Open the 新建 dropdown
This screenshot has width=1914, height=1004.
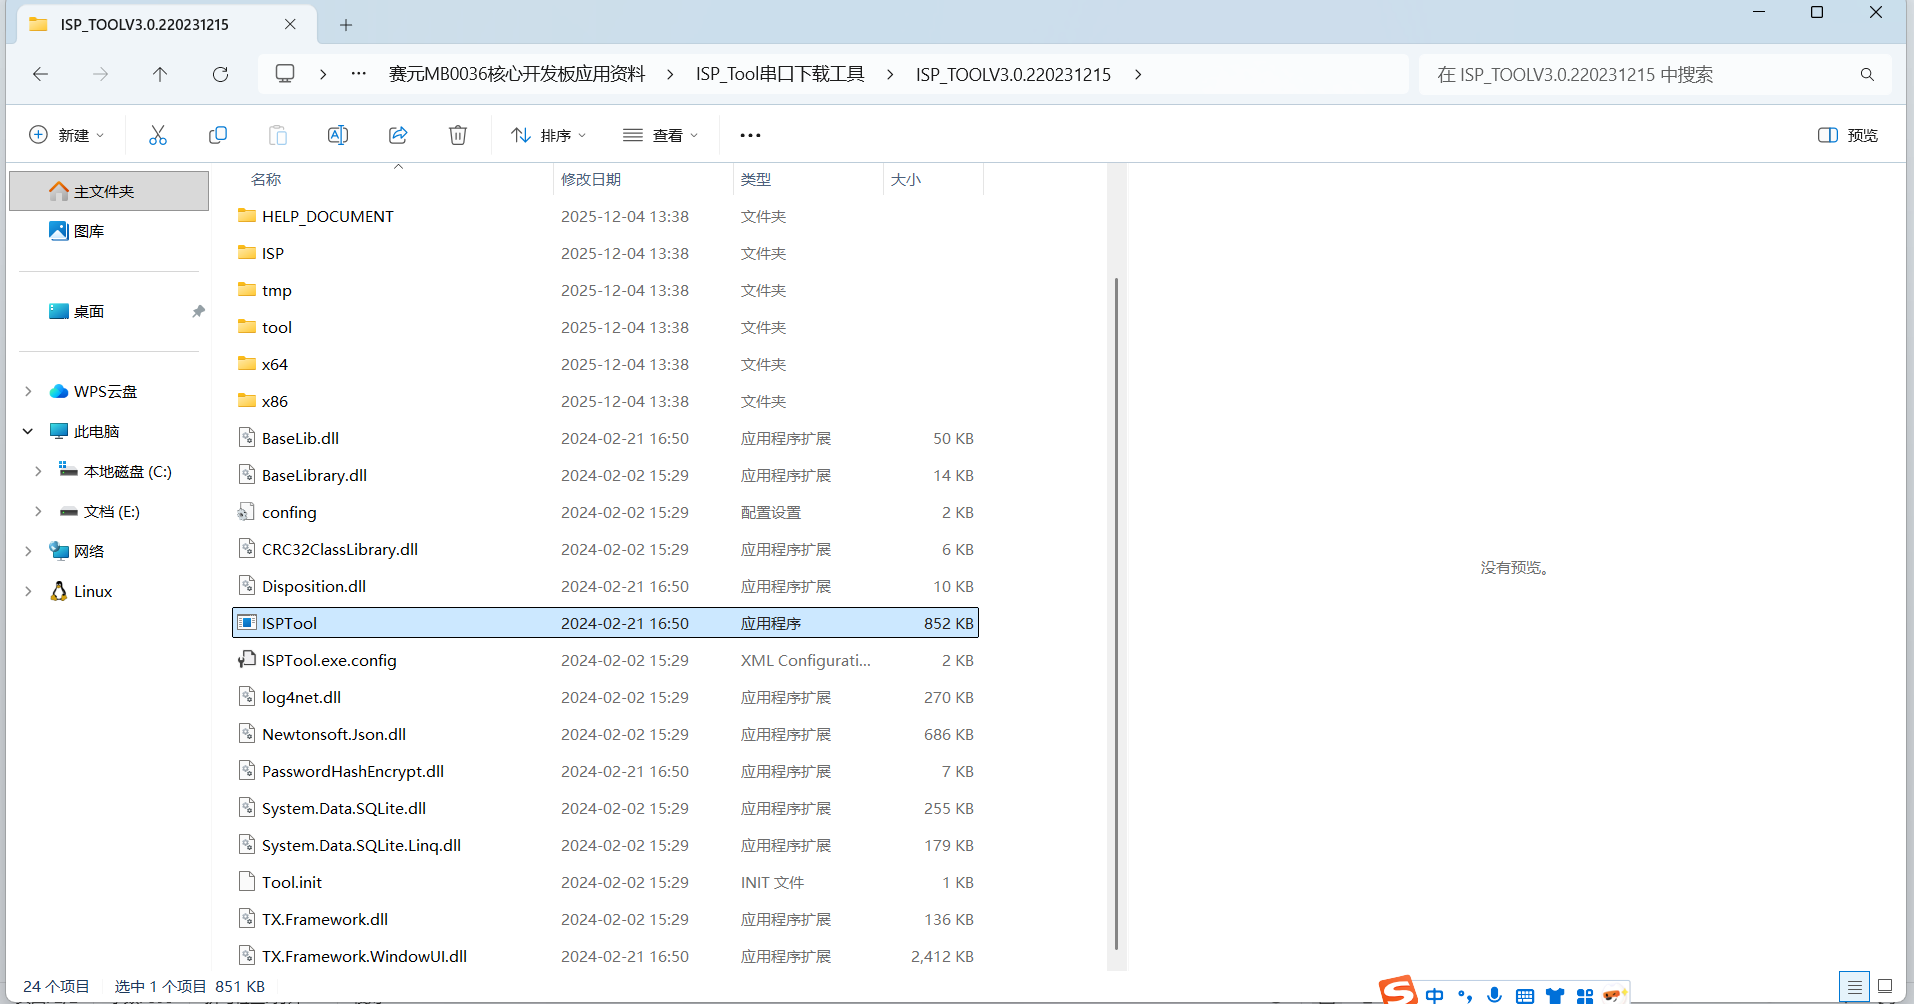click(66, 135)
